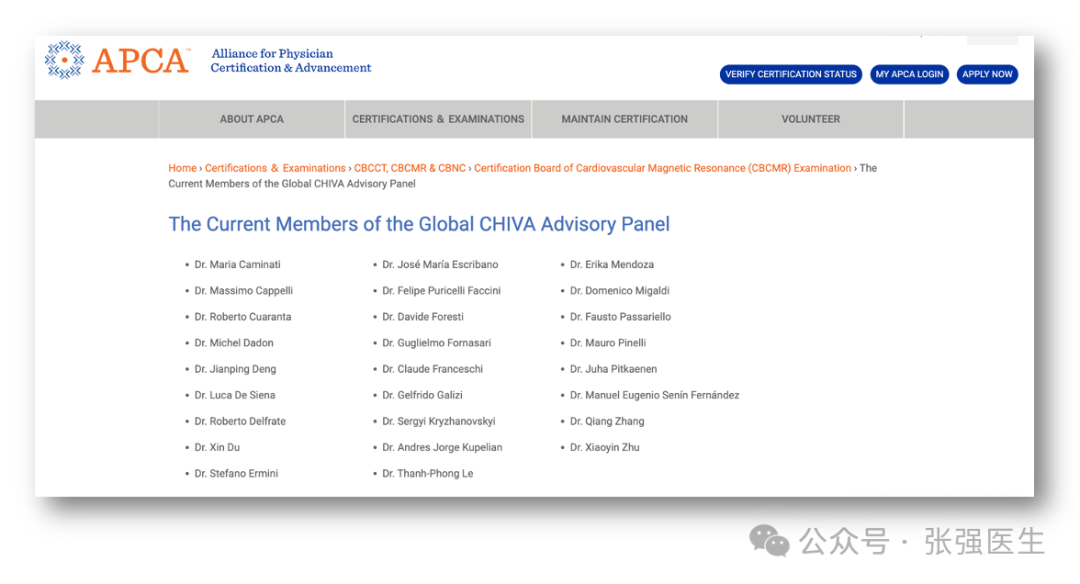Go to the Home breadcrumb link
The width and height of the screenshot is (1080, 584).
183,168
